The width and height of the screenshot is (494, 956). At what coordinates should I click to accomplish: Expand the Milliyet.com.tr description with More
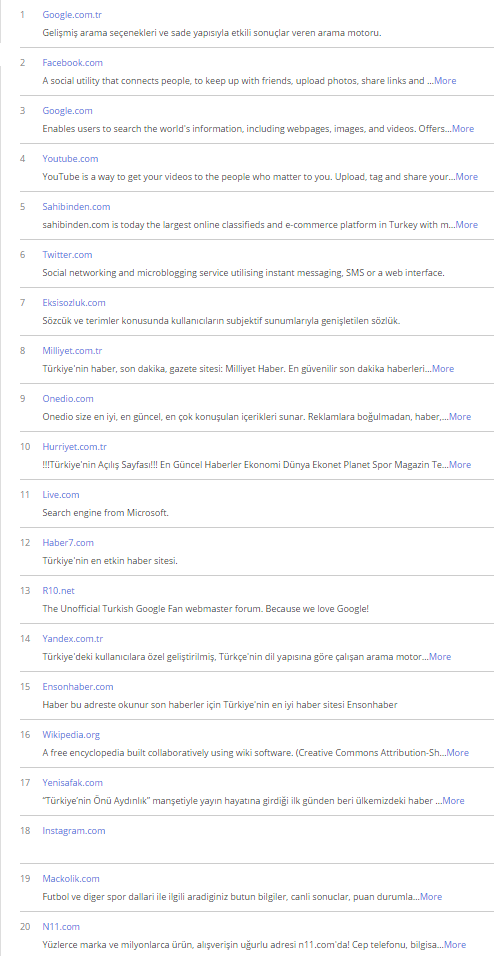pos(443,369)
